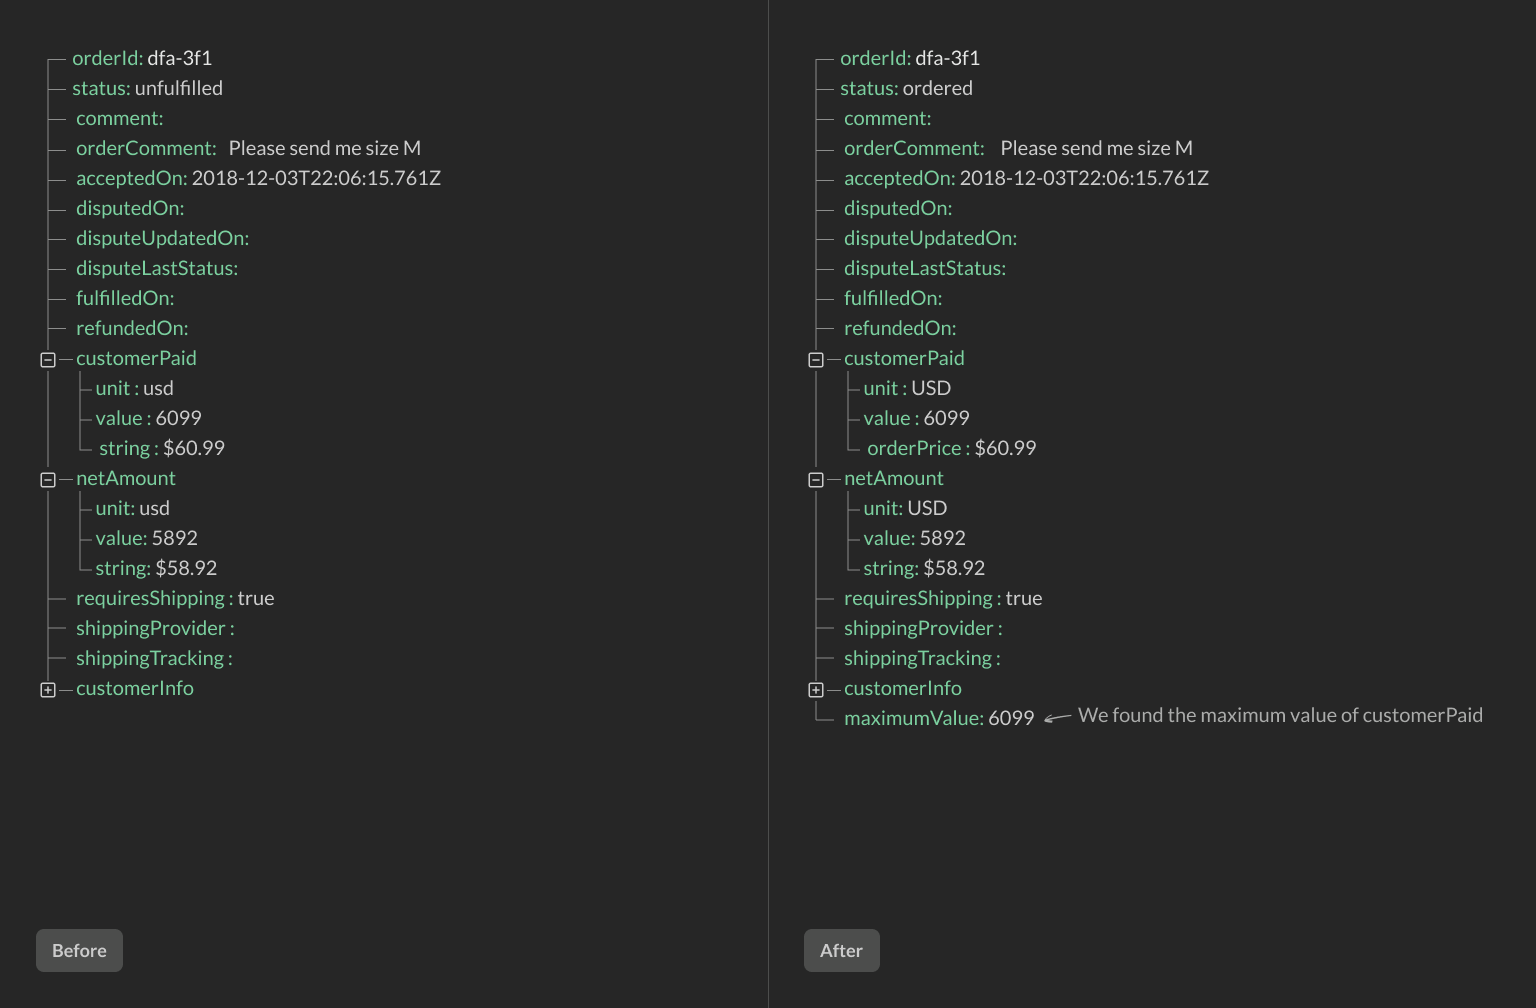The image size is (1536, 1008).
Task: Click string: $58.92 in Before netAmount
Action: pyautogui.click(x=156, y=568)
